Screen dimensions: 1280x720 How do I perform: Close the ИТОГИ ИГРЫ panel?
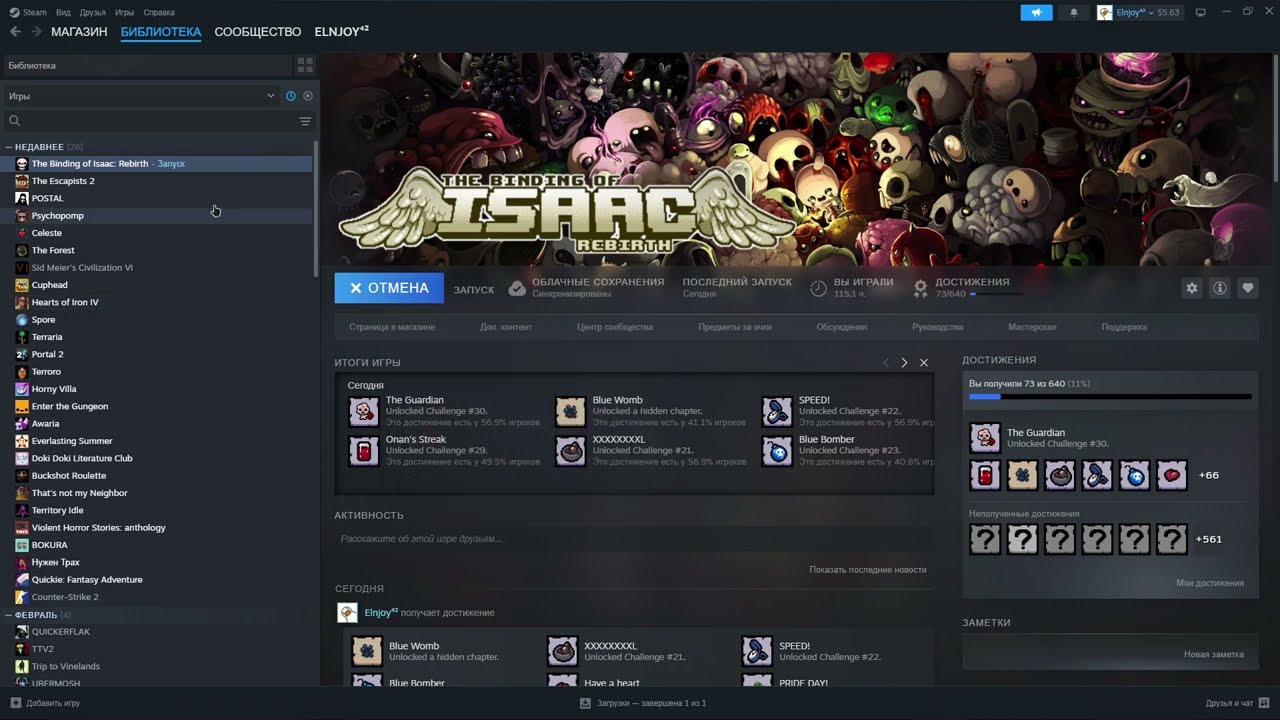[x=924, y=363]
